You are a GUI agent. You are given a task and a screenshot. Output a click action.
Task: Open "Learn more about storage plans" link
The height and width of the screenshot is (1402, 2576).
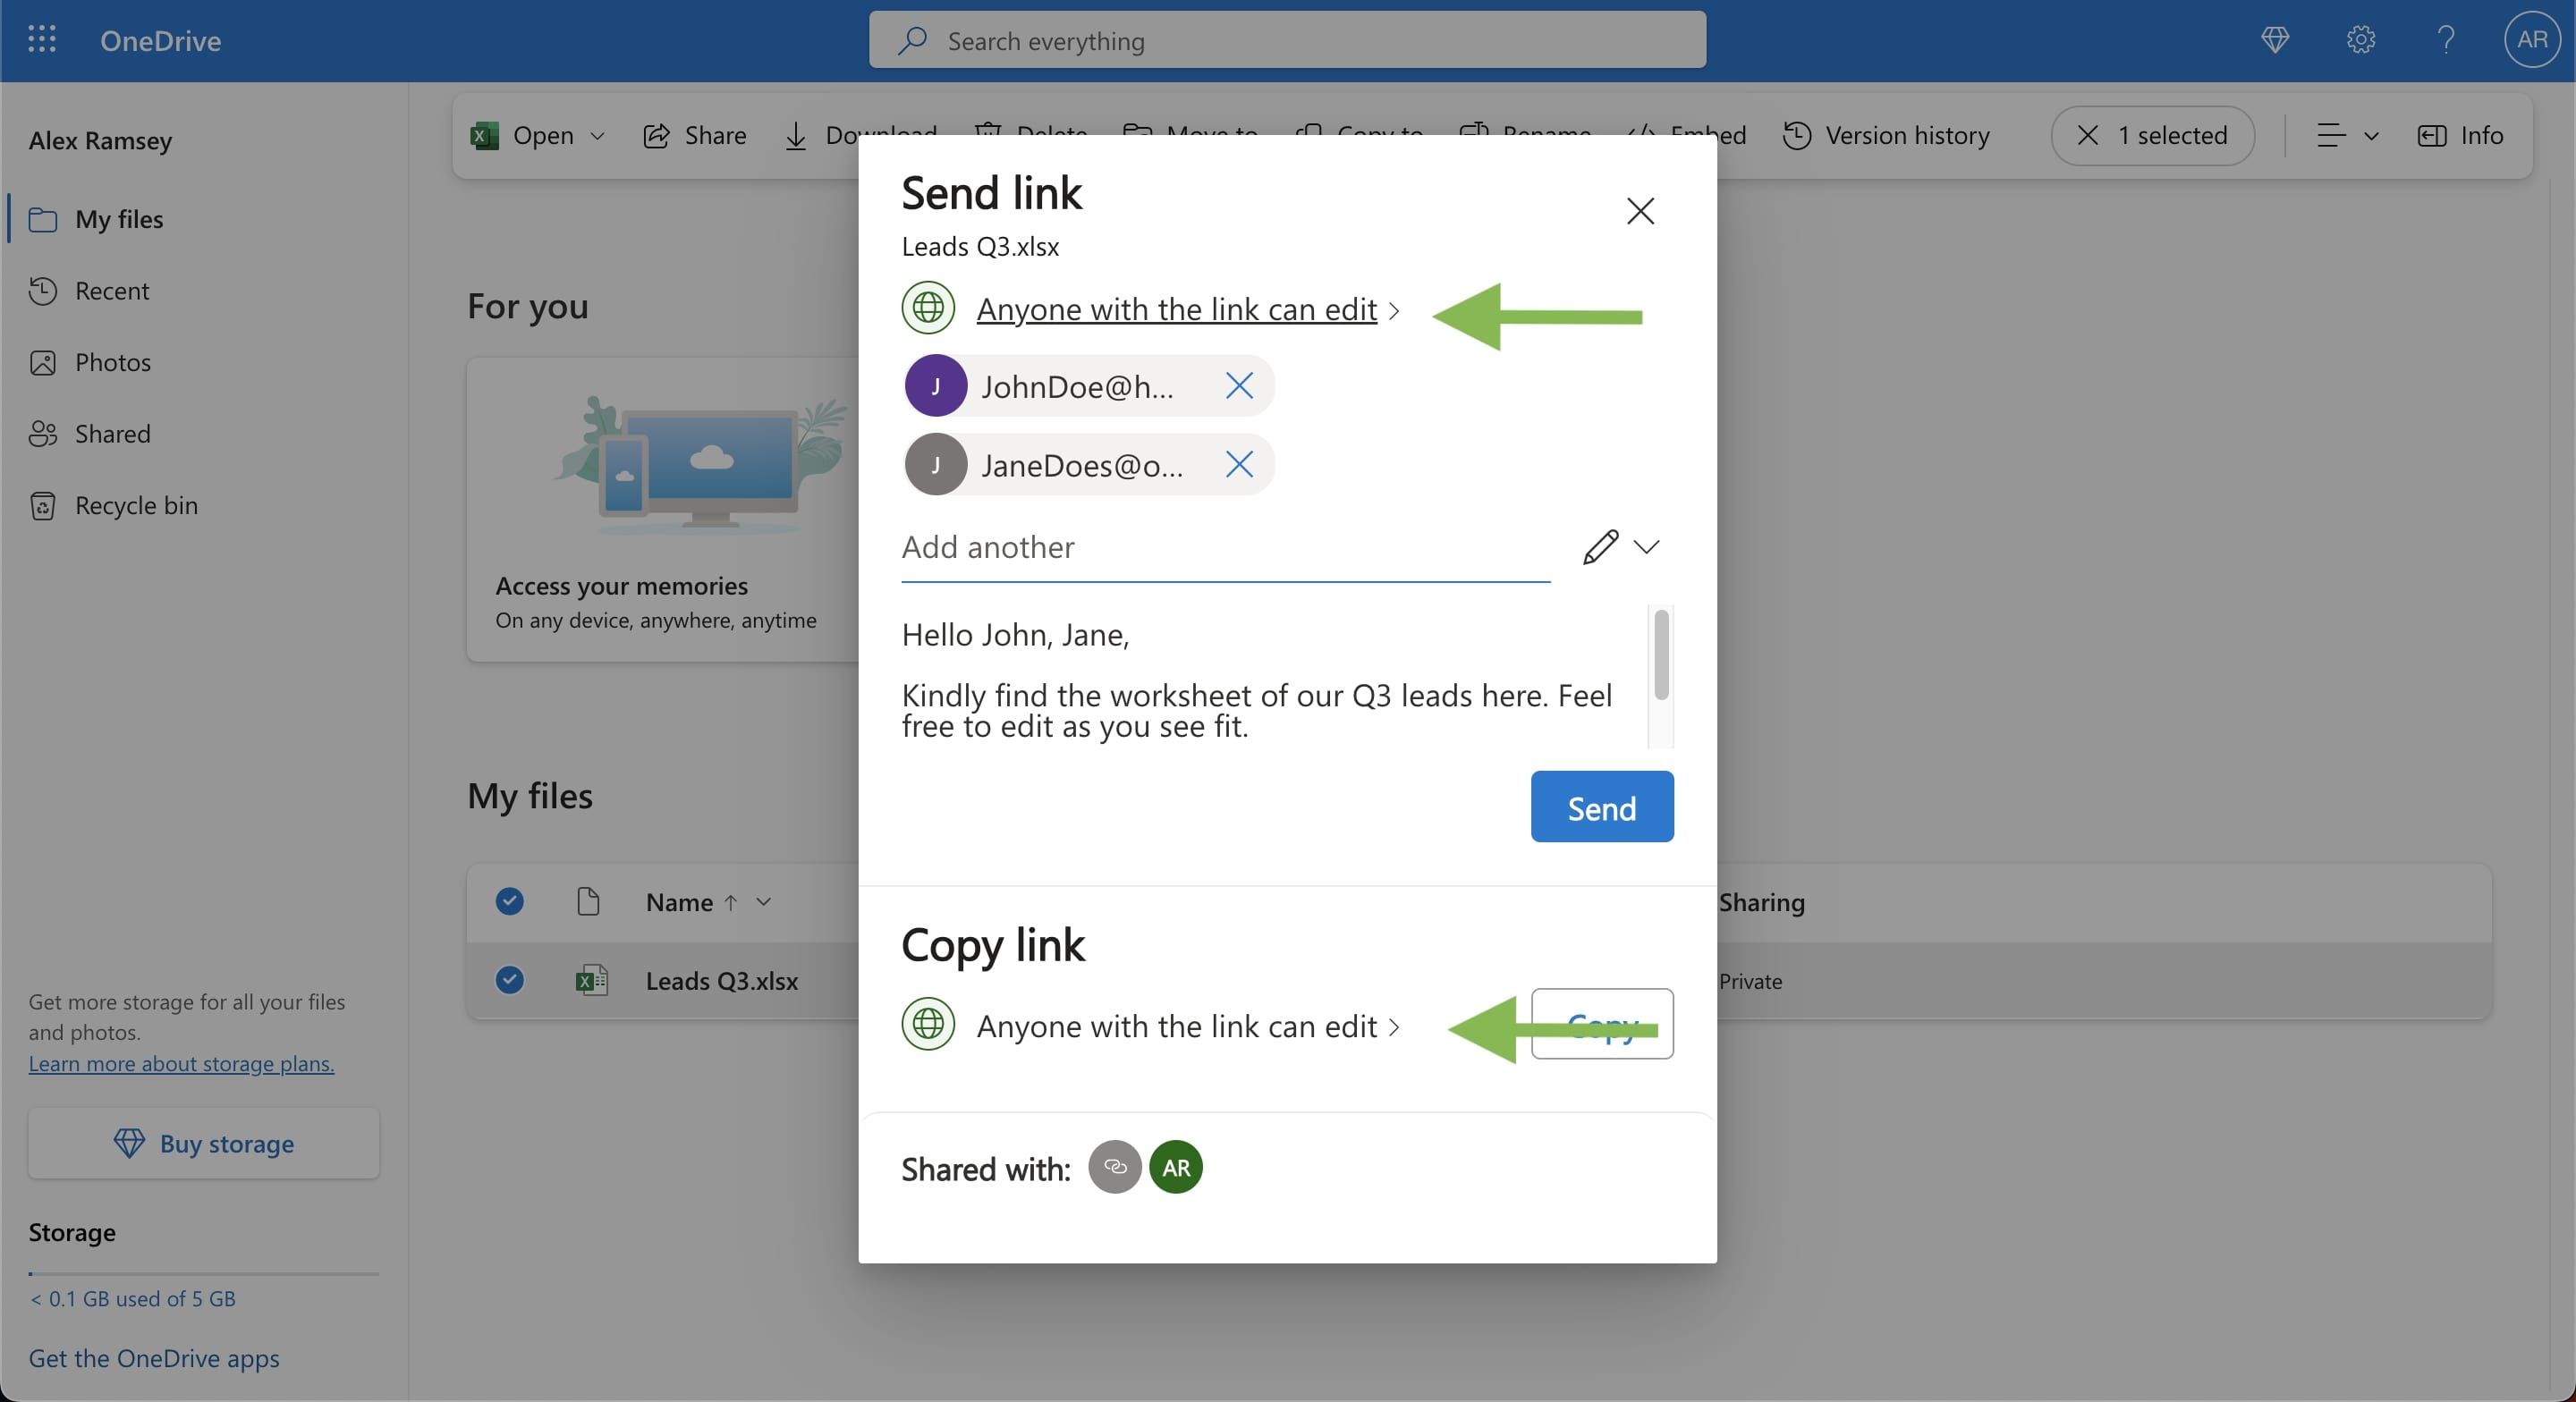coord(180,1063)
